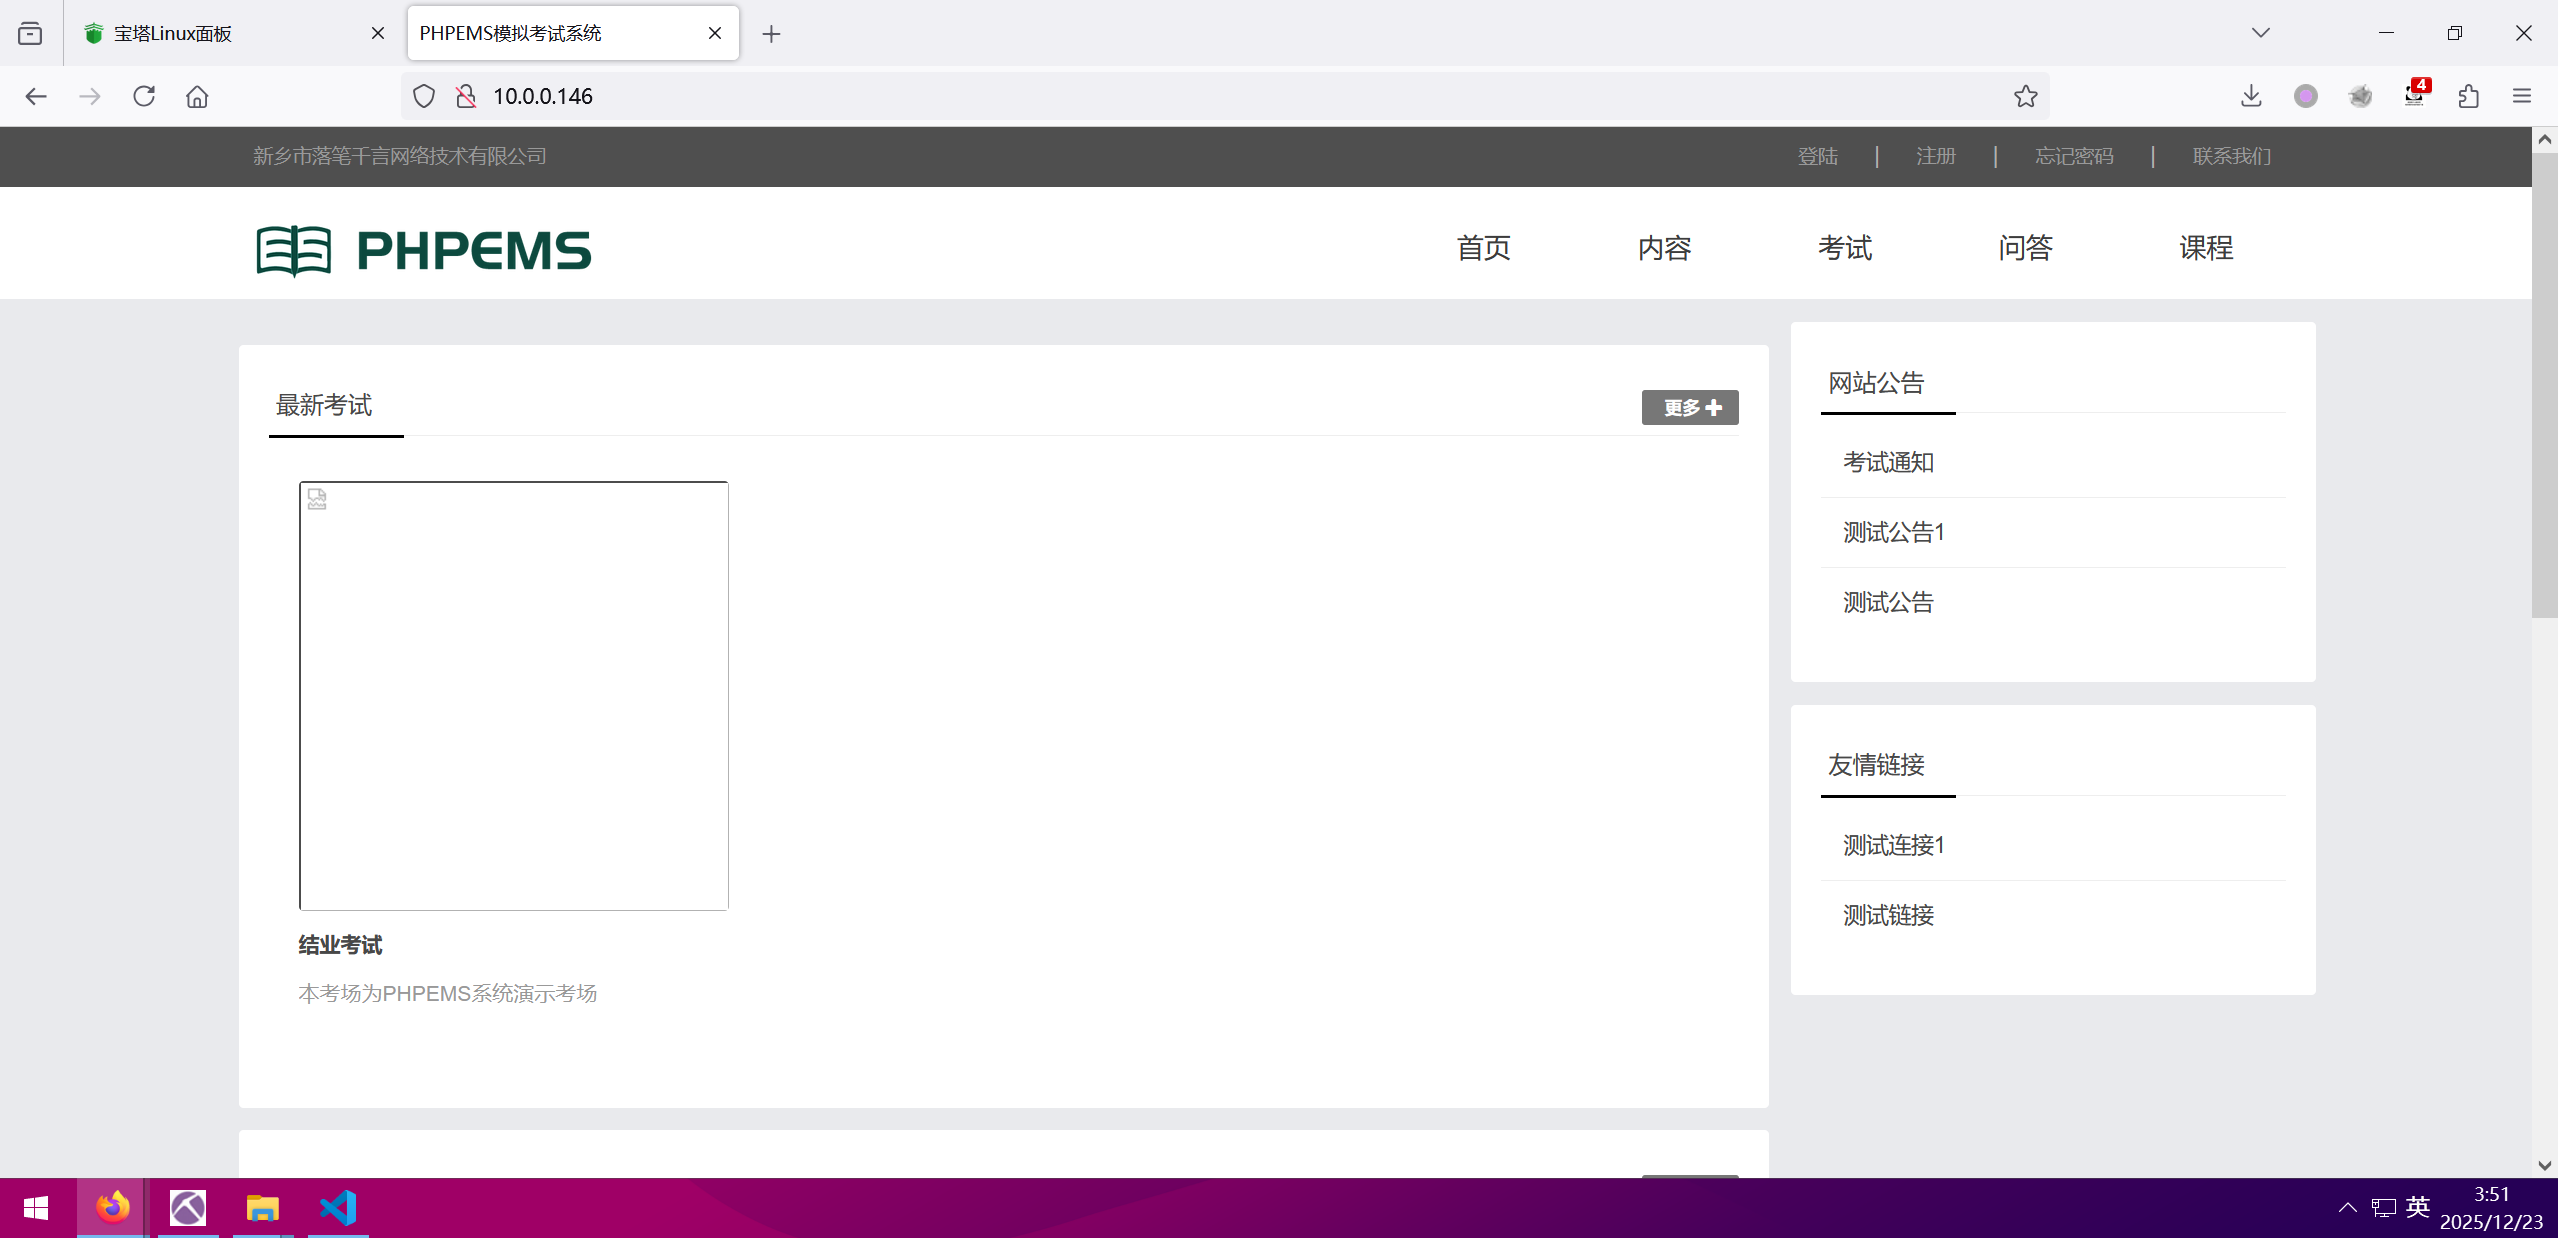The height and width of the screenshot is (1238, 2558).
Task: Click the 最新考试 section heading
Action: (324, 405)
